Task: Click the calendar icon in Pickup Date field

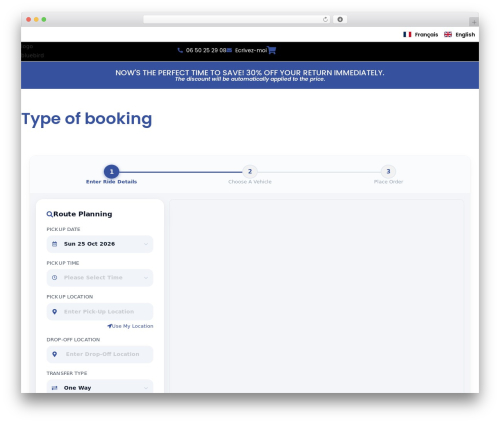Action: click(55, 244)
